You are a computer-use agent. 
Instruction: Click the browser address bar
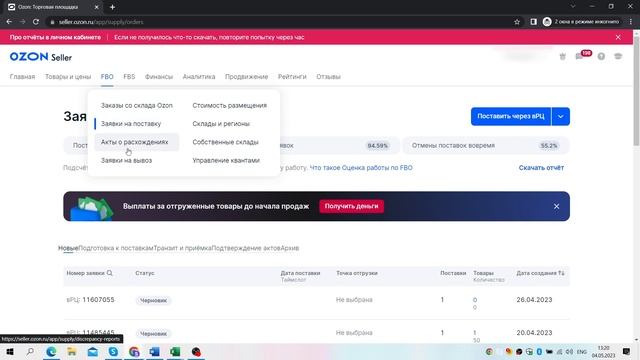click(x=282, y=22)
